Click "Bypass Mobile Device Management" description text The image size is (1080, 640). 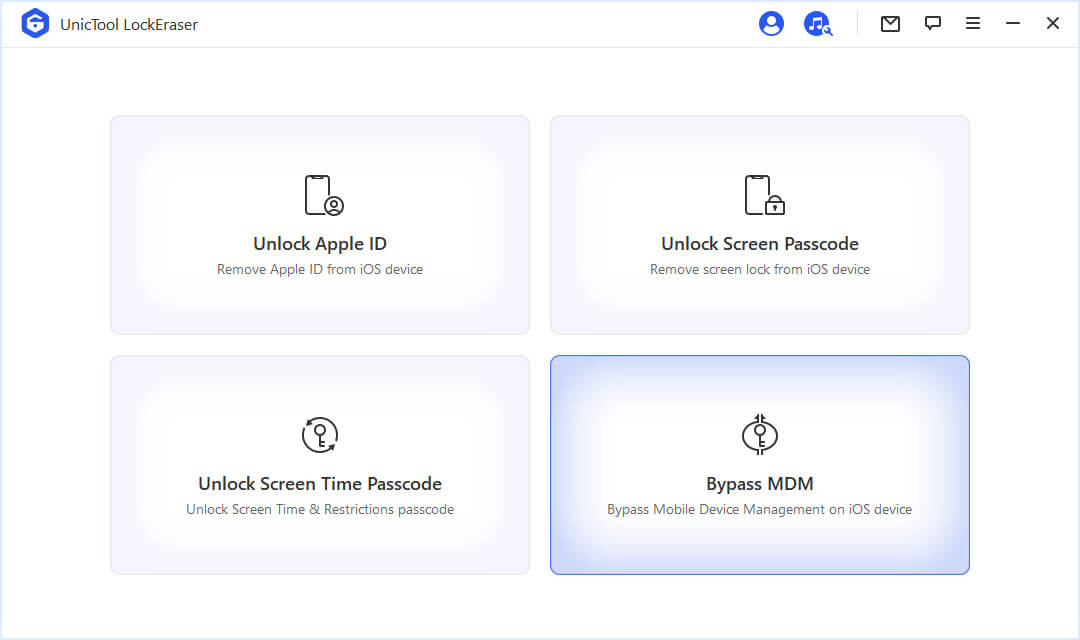[760, 510]
